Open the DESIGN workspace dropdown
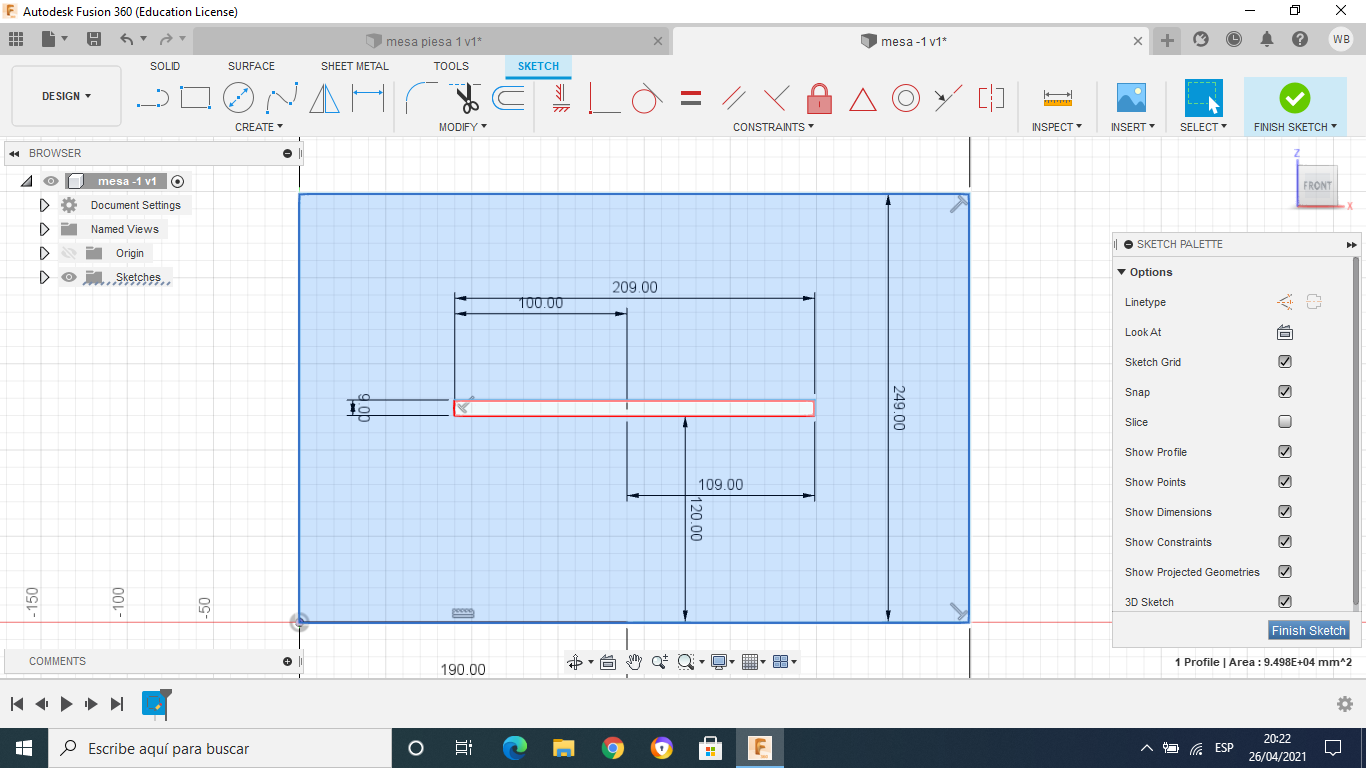The image size is (1366, 768). point(66,96)
